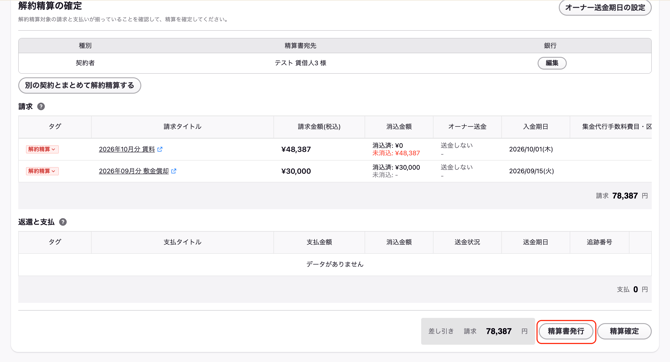Open external link icon beside 2026年09月分 敷金償却
The width and height of the screenshot is (670, 362).
(x=173, y=171)
